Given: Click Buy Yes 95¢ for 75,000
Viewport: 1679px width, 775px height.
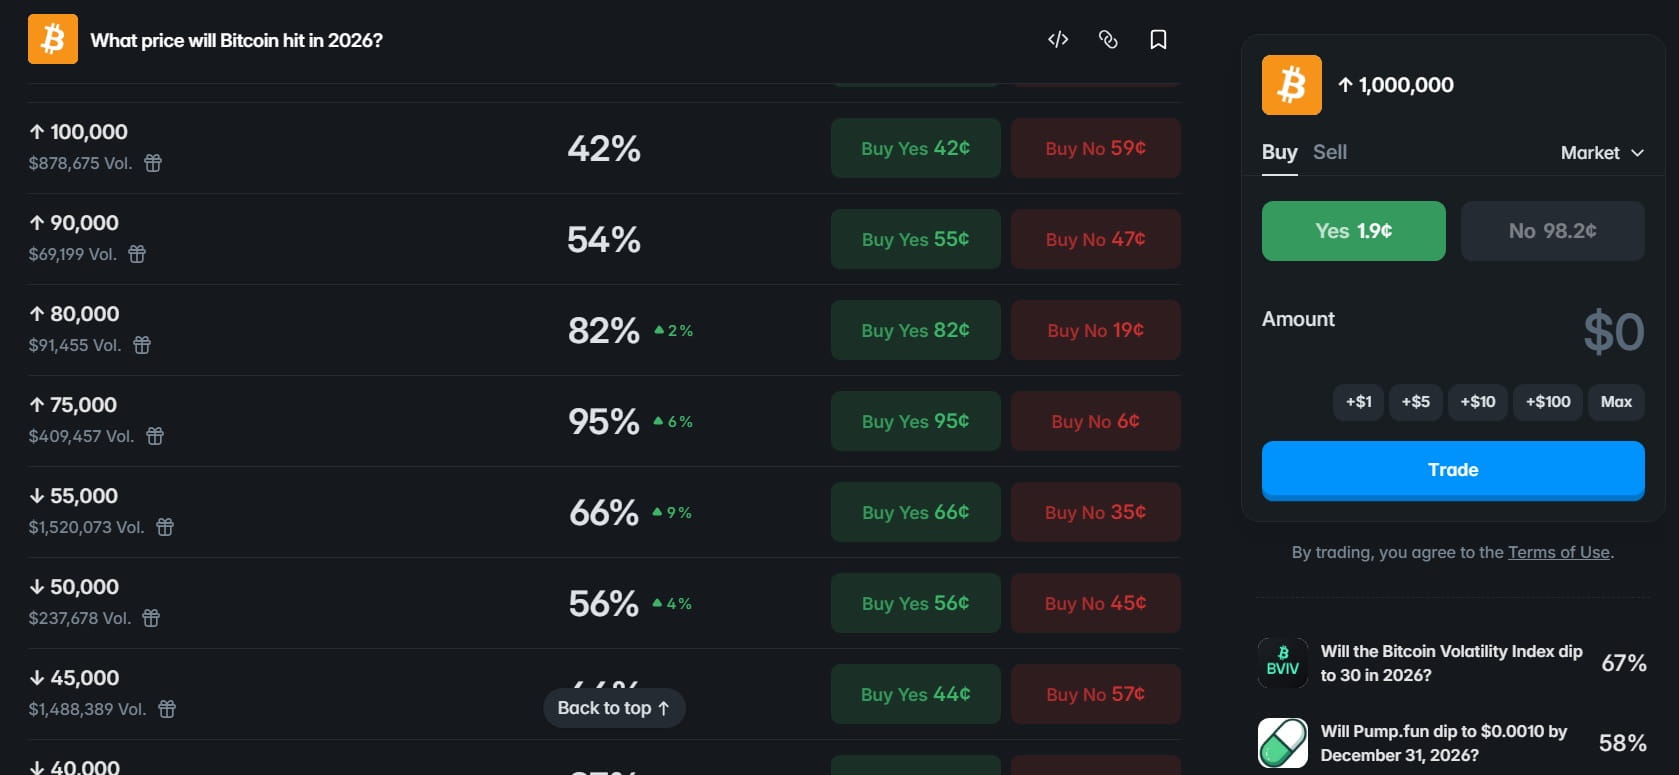Looking at the screenshot, I should [x=915, y=421].
